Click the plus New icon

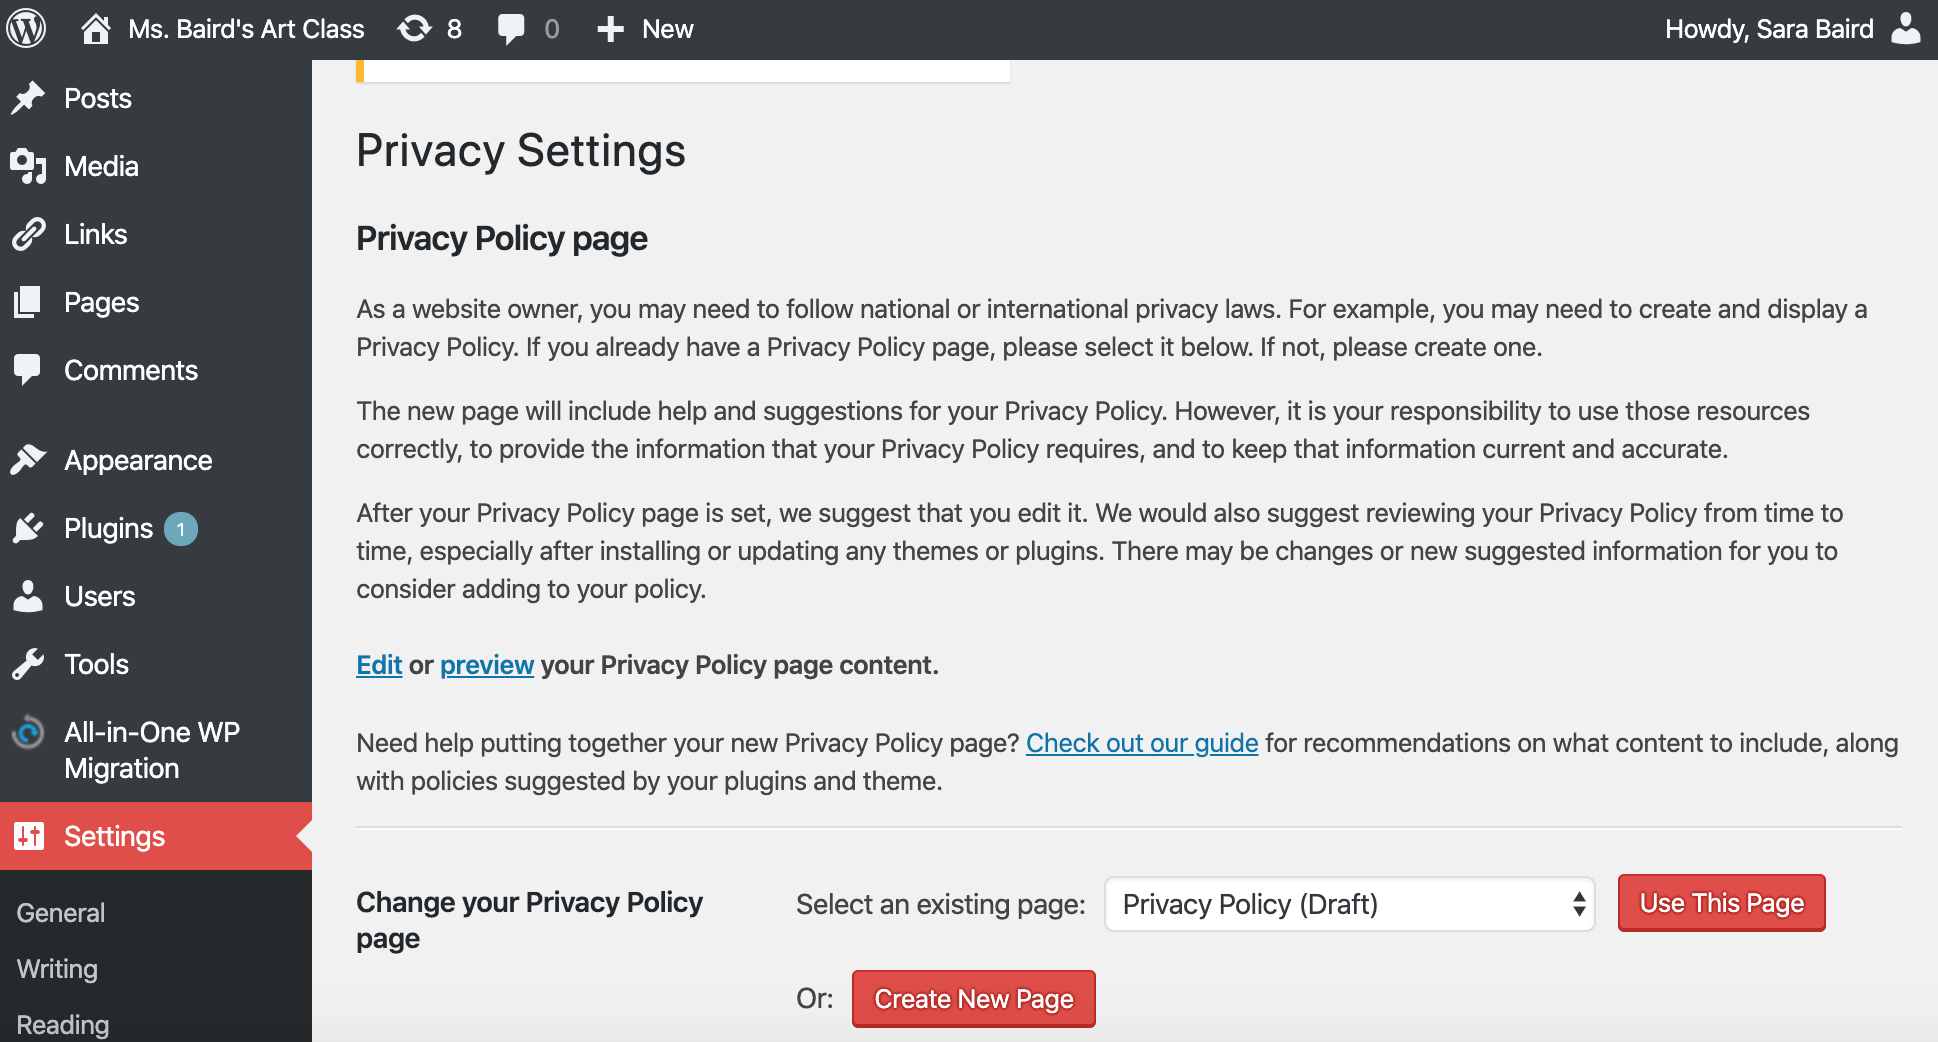click(x=610, y=29)
